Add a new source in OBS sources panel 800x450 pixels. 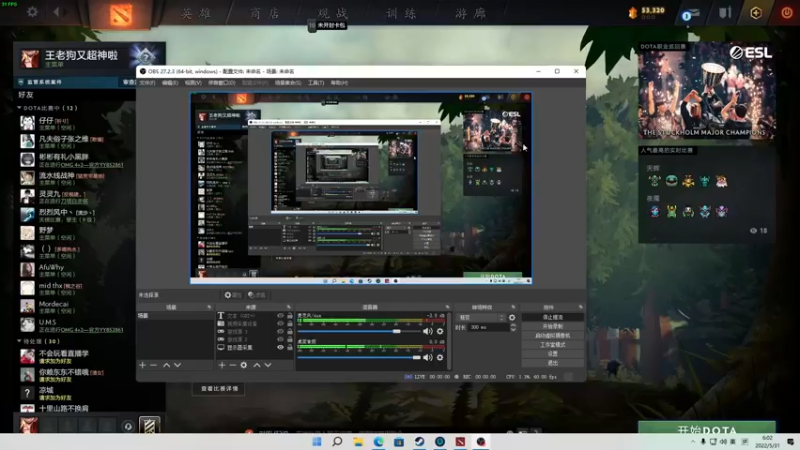(222, 365)
